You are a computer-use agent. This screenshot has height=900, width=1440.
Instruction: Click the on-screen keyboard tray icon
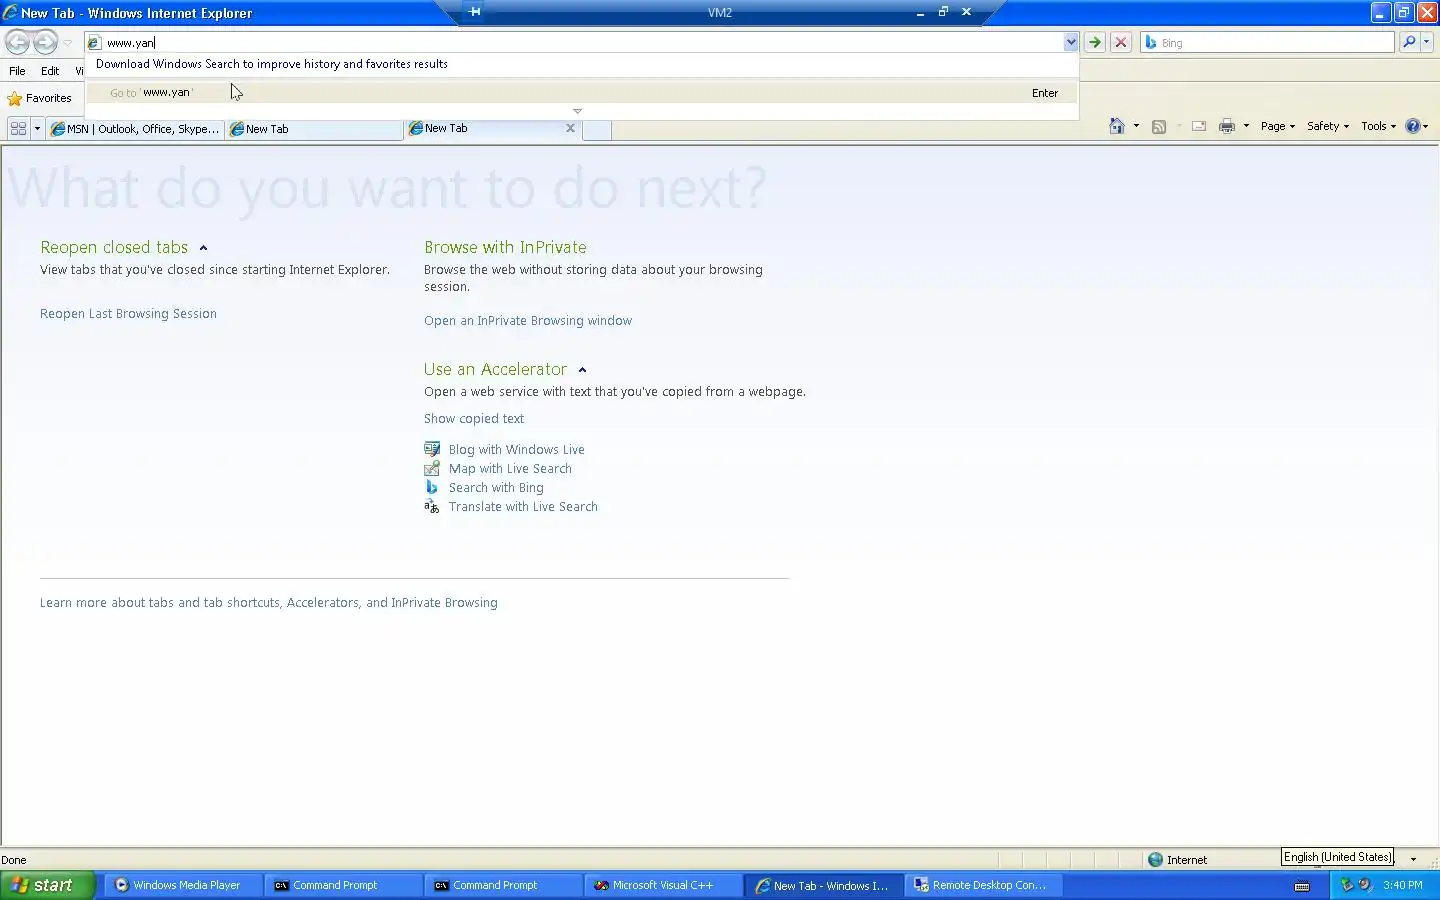click(x=1302, y=886)
